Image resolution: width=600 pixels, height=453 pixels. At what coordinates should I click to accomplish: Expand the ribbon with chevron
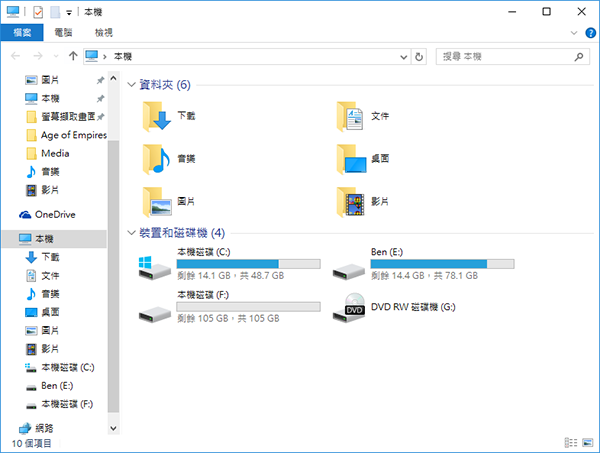(x=574, y=33)
